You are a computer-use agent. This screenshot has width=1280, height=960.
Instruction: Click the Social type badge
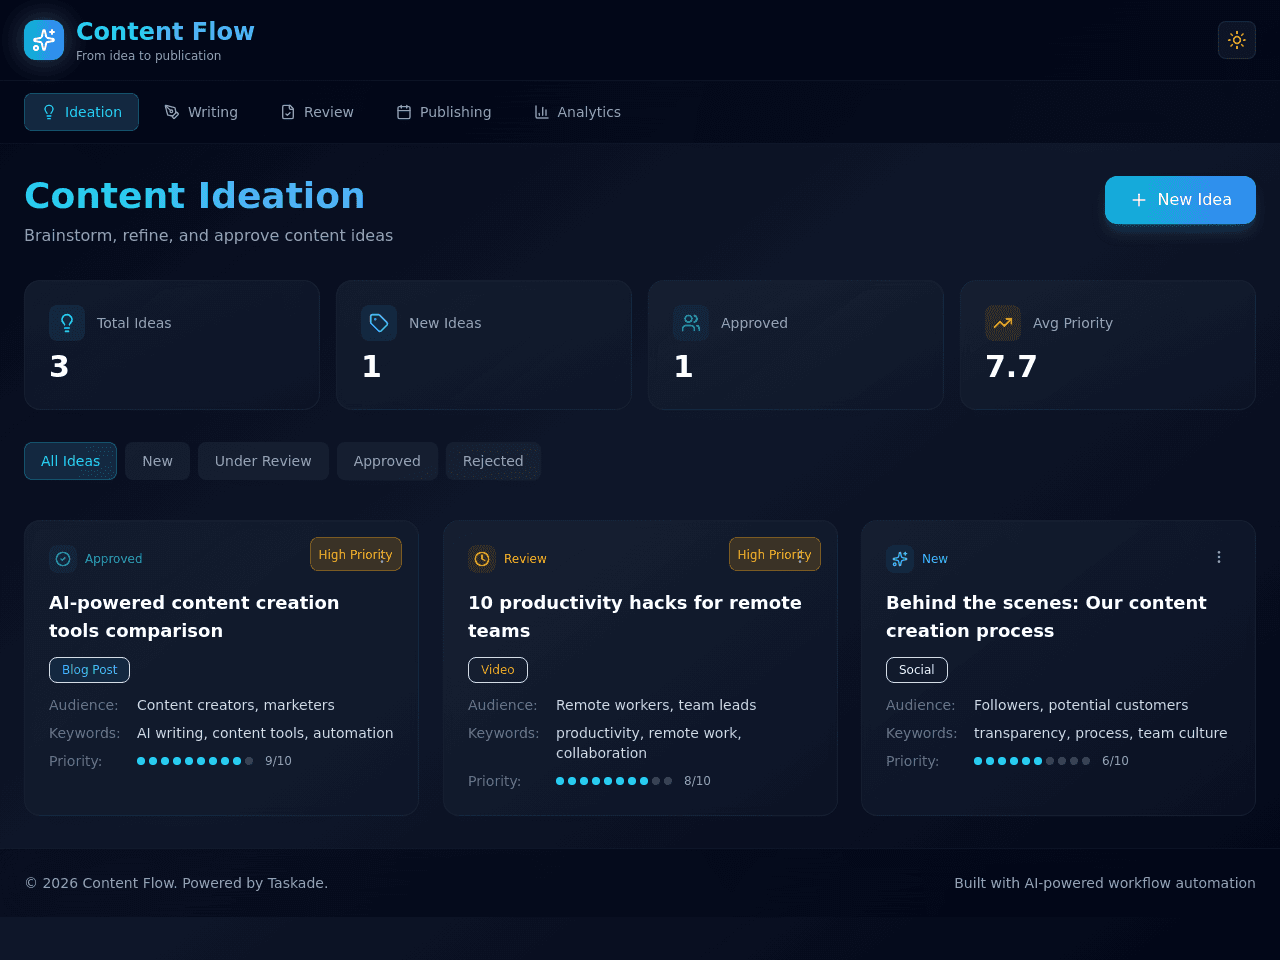pos(916,670)
